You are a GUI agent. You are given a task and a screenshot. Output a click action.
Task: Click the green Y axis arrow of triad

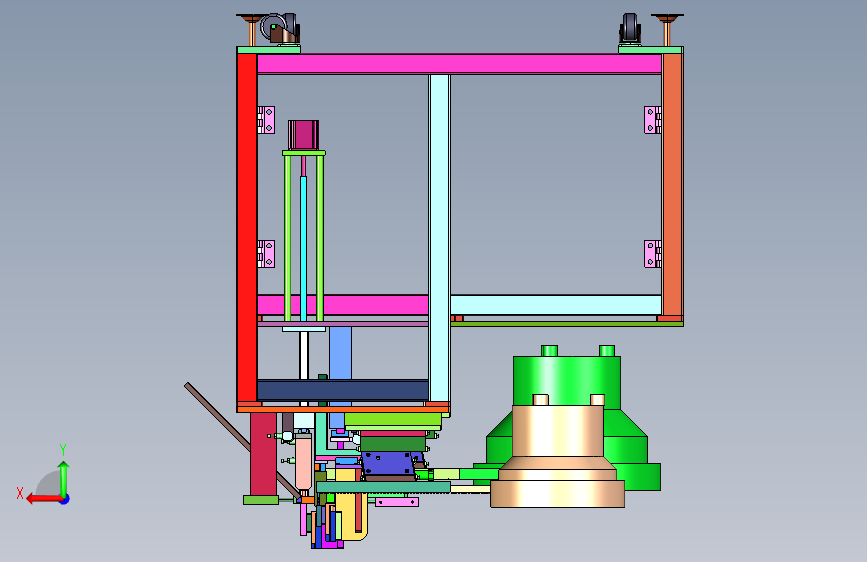[x=64, y=479]
